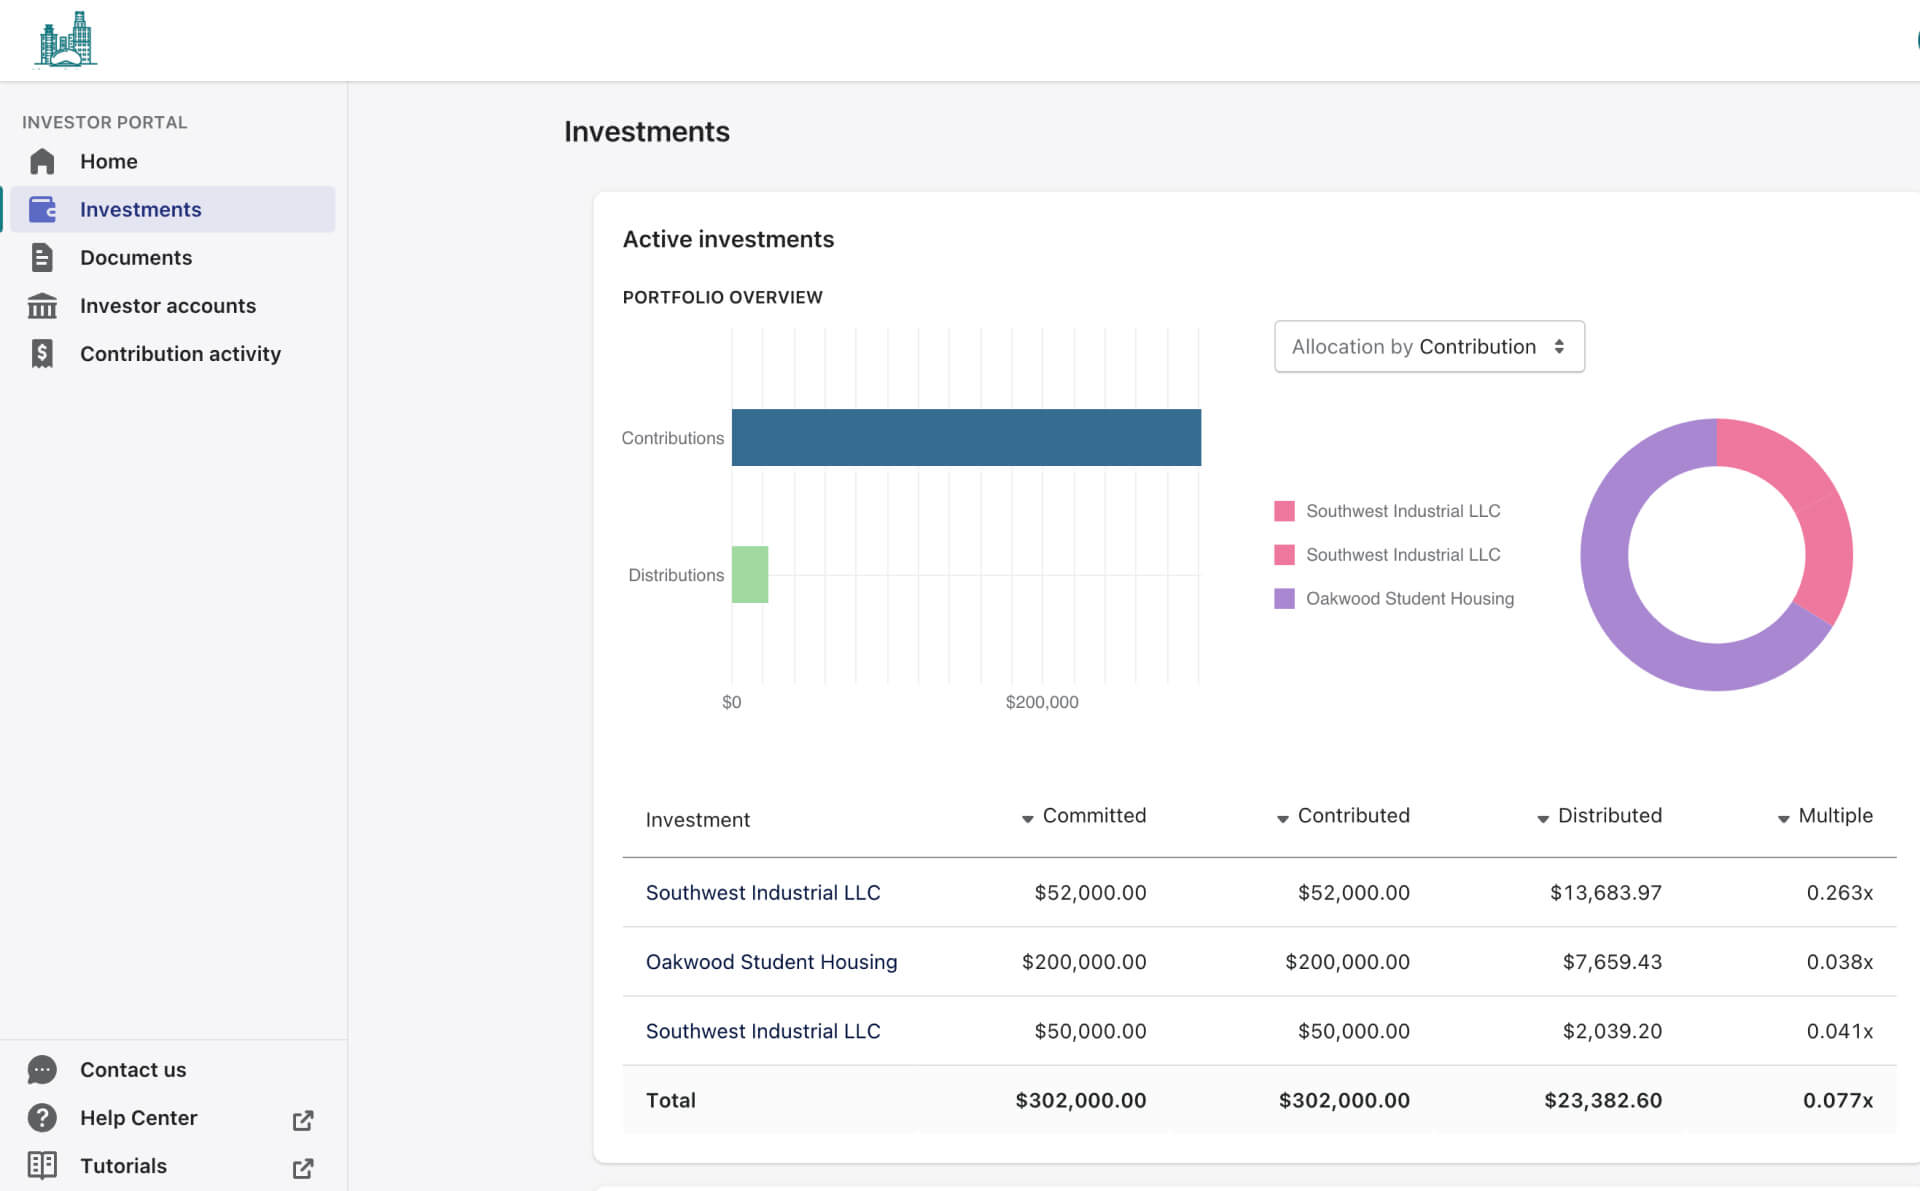Go to Investor accounts menu item
The image size is (1920, 1191).
(x=168, y=306)
